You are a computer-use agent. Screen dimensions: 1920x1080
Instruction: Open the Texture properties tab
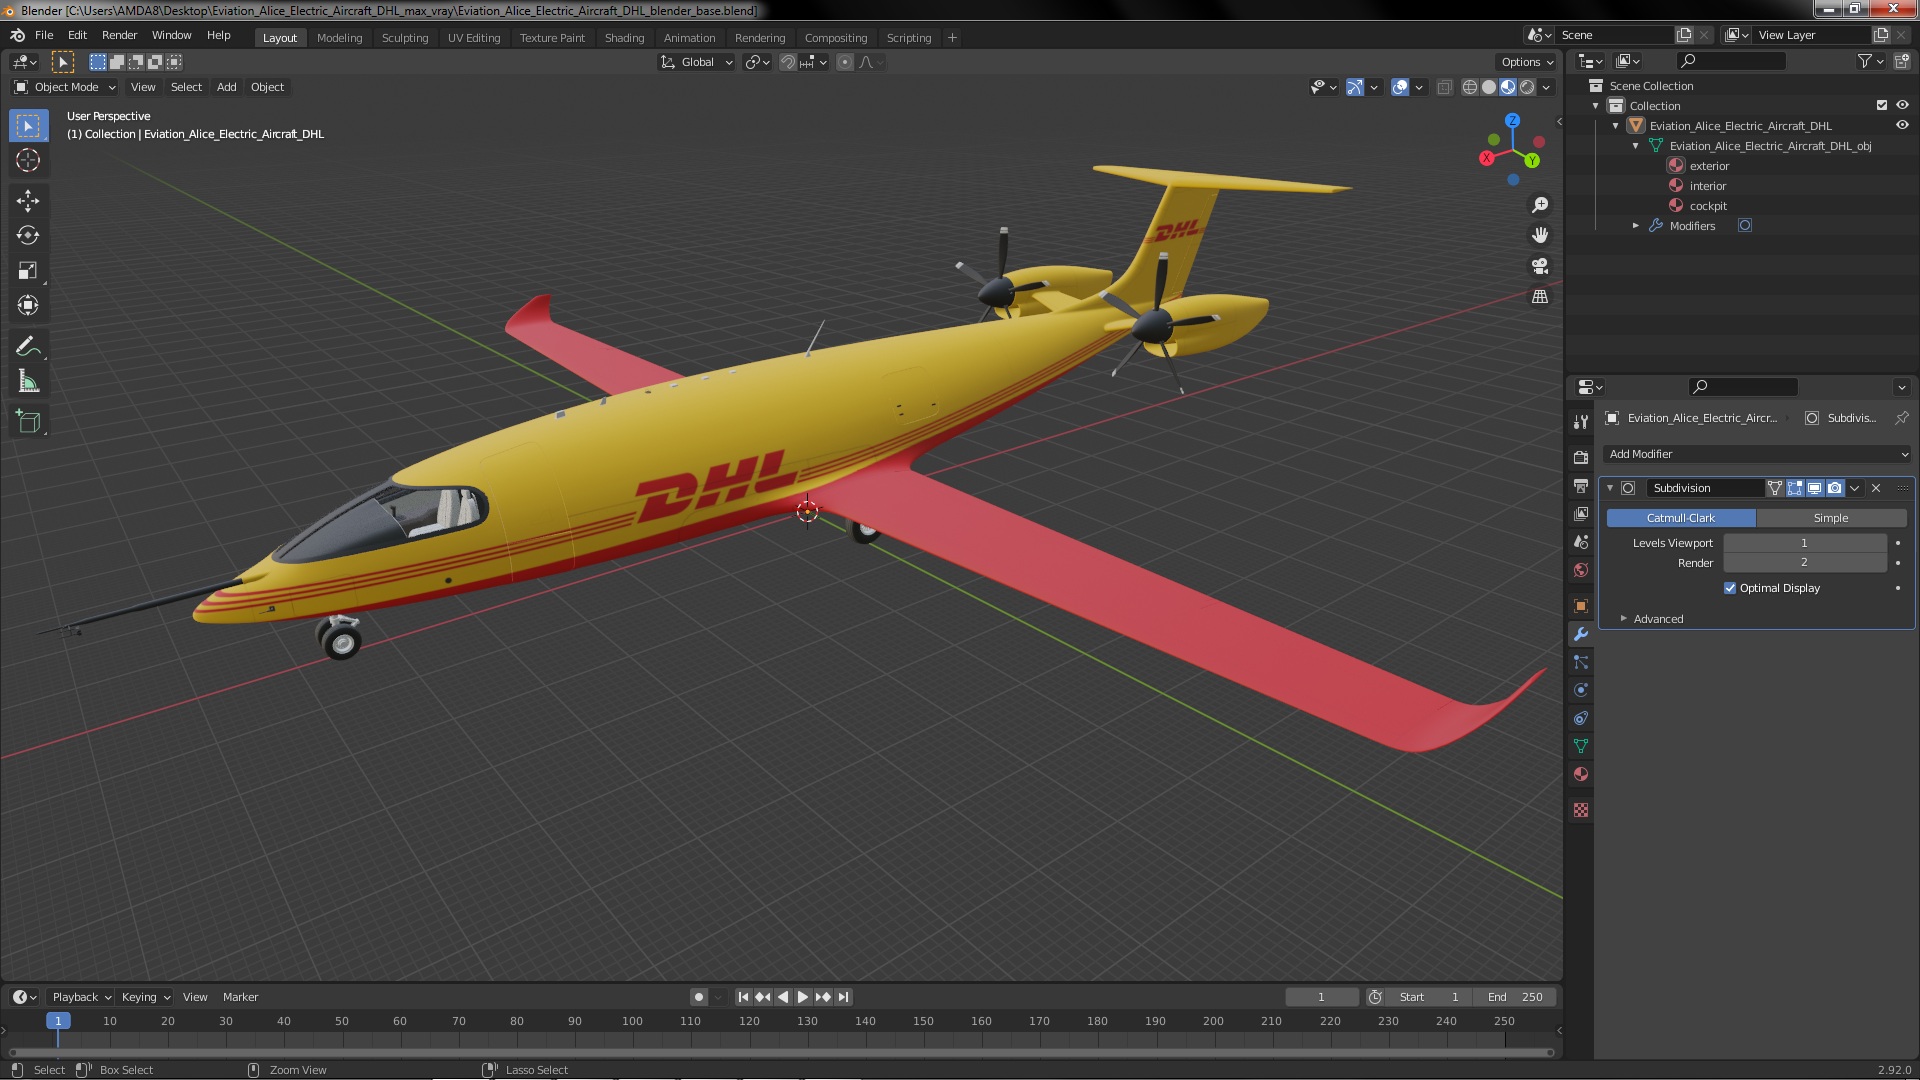pos(1581,810)
